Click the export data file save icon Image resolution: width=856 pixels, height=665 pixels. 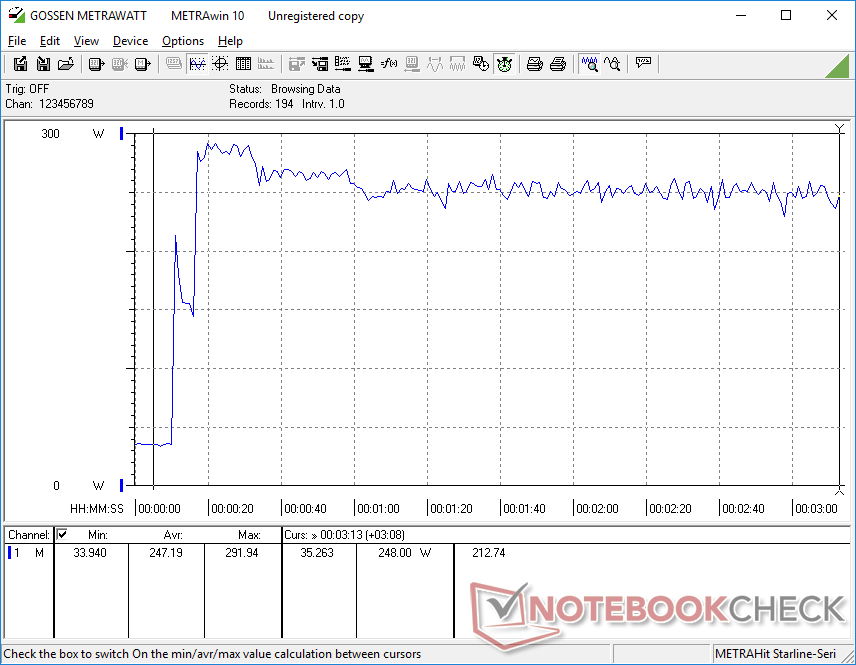tap(20, 64)
